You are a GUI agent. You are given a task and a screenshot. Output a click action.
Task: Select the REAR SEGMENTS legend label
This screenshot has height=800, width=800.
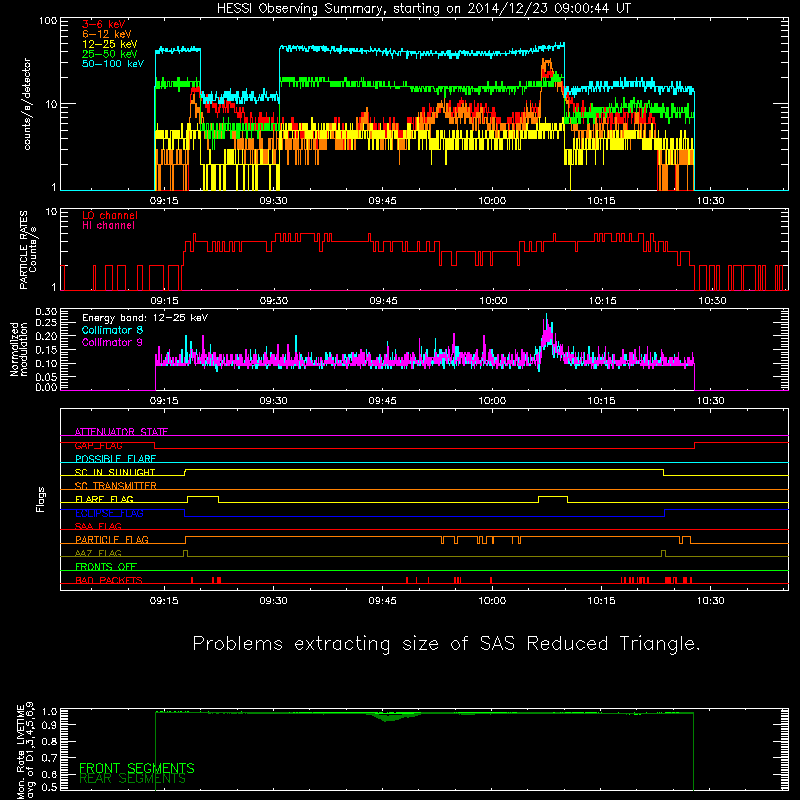point(132,779)
